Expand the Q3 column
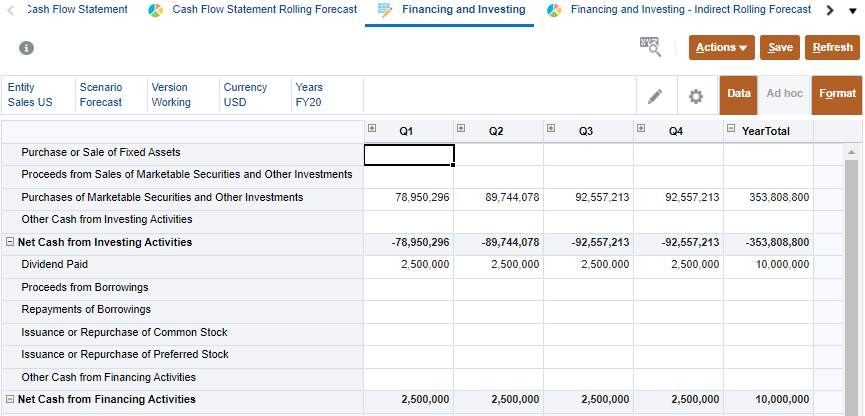The height and width of the screenshot is (416, 865). coord(552,128)
